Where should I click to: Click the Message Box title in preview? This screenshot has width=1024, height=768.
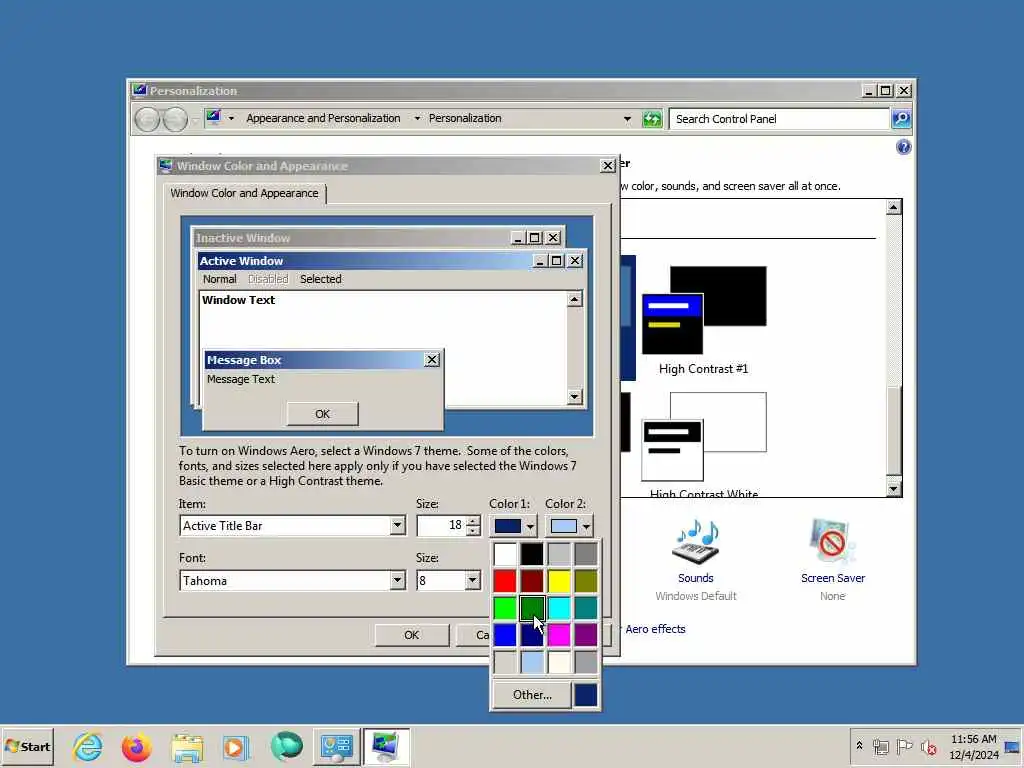tap(244, 360)
